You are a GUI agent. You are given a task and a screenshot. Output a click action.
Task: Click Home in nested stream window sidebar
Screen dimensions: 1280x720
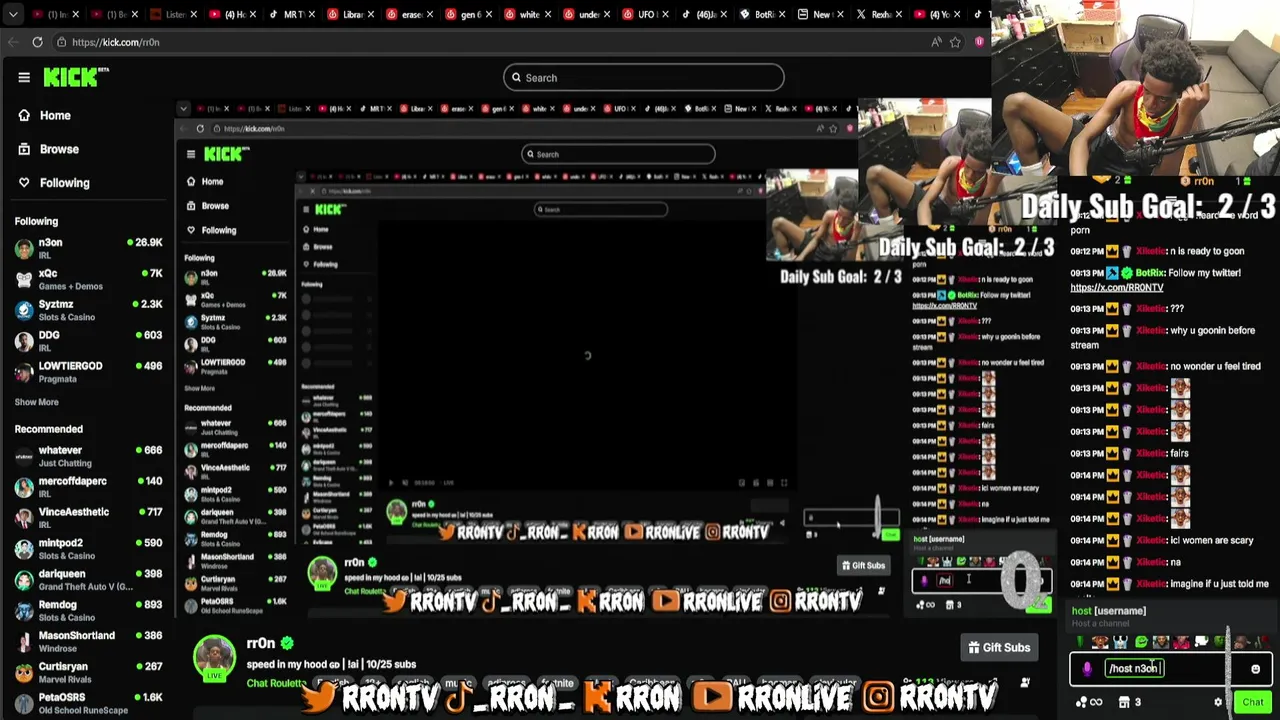pos(205,181)
